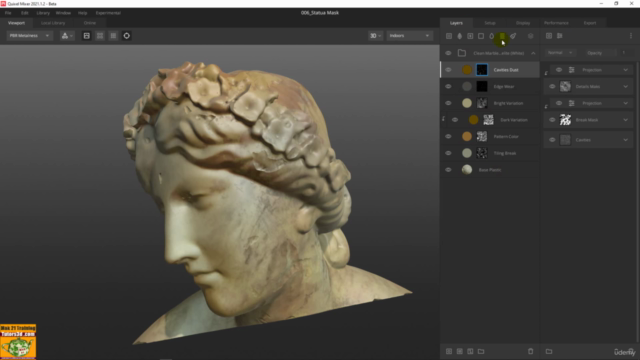Expand the Break Mask component chevron
Viewport: 640px width, 360px height.
coord(625,120)
